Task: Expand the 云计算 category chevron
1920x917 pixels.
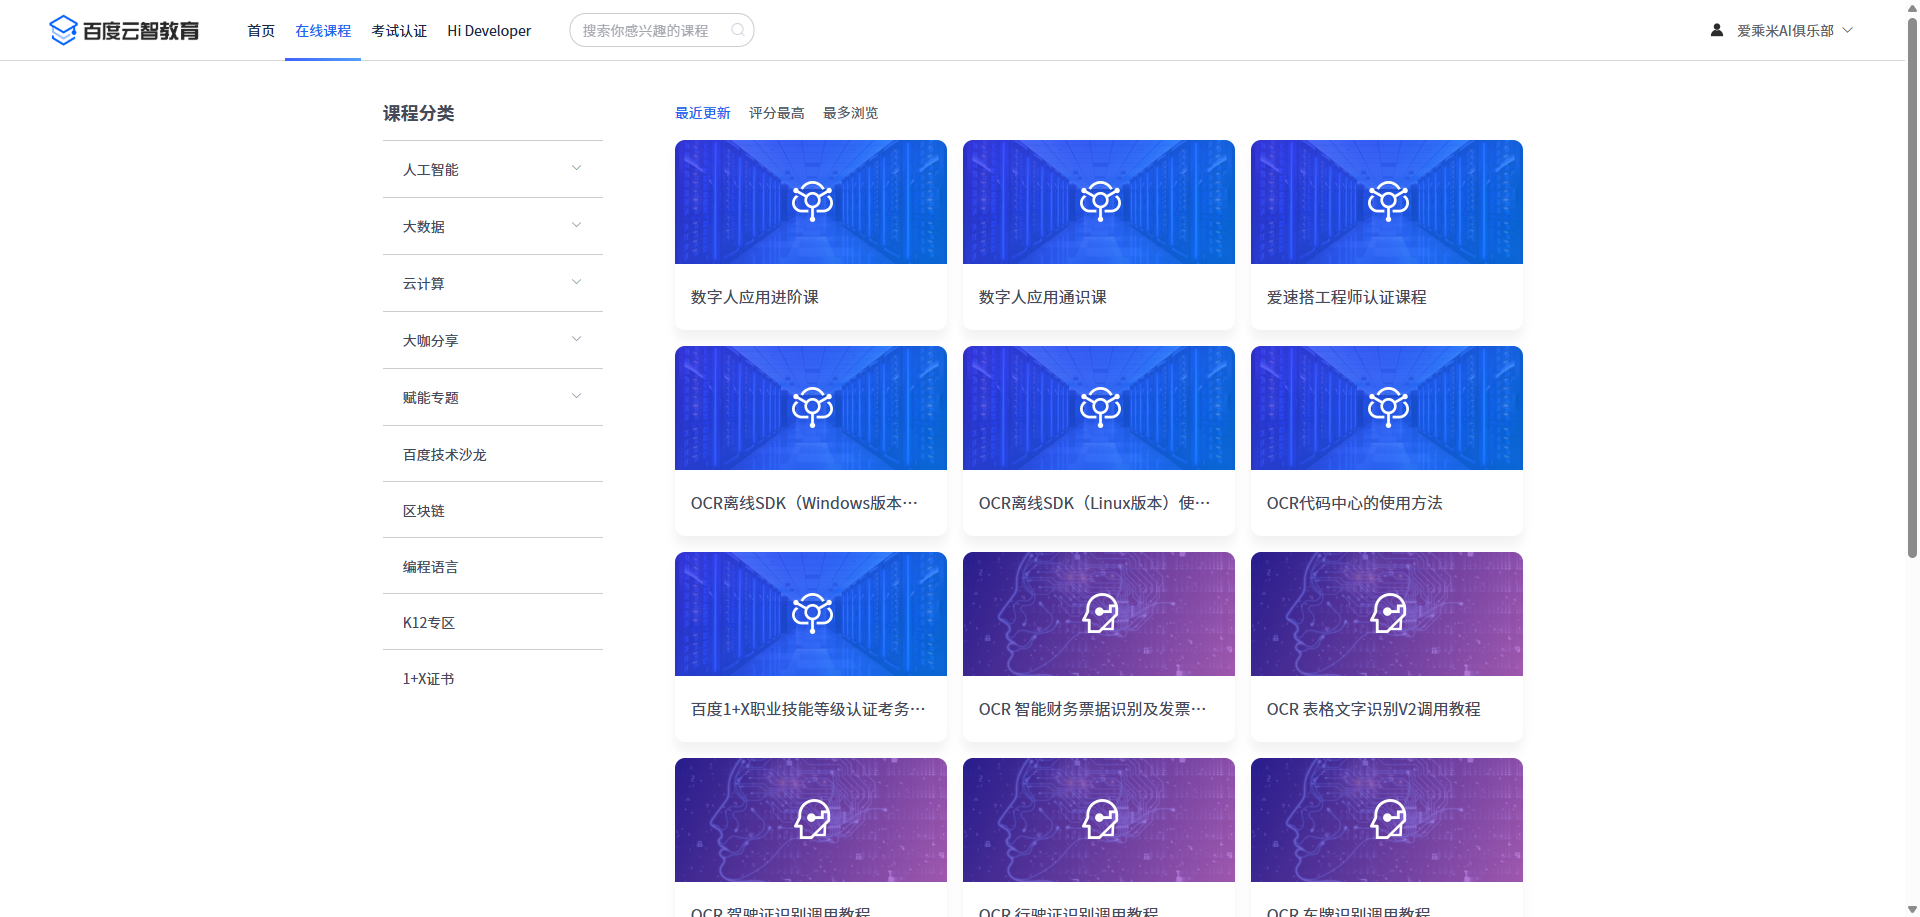Action: point(576,282)
